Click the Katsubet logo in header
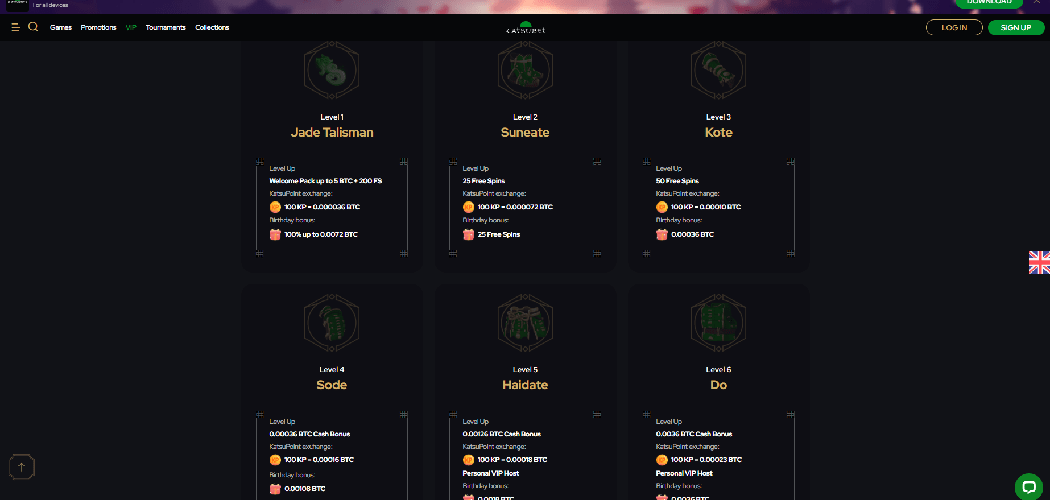This screenshot has height=500, width=1050. [x=525, y=28]
